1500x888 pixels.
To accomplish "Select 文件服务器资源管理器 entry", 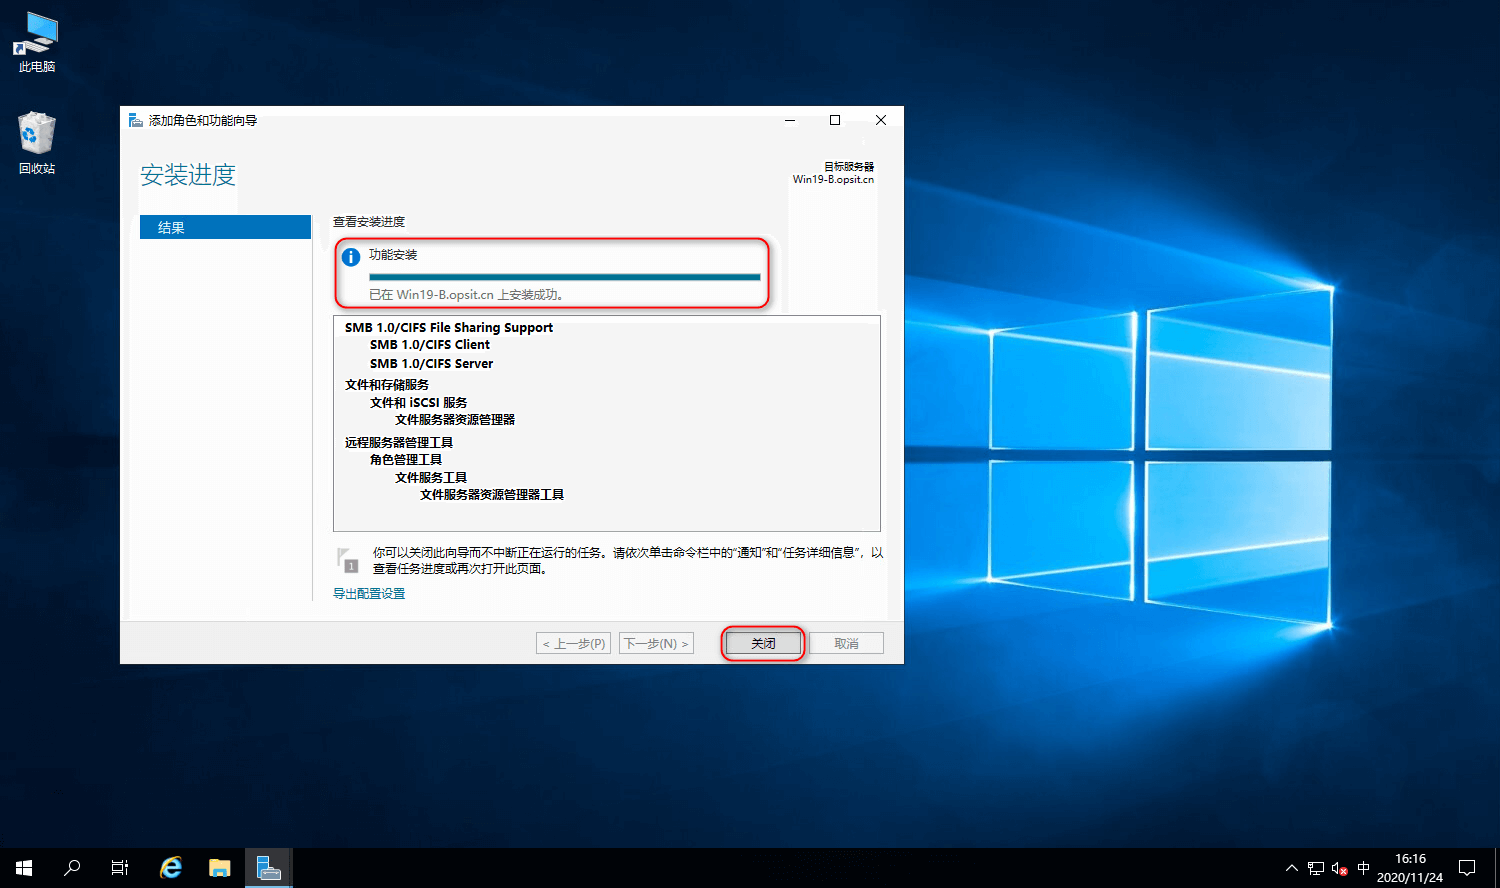I will coord(455,420).
